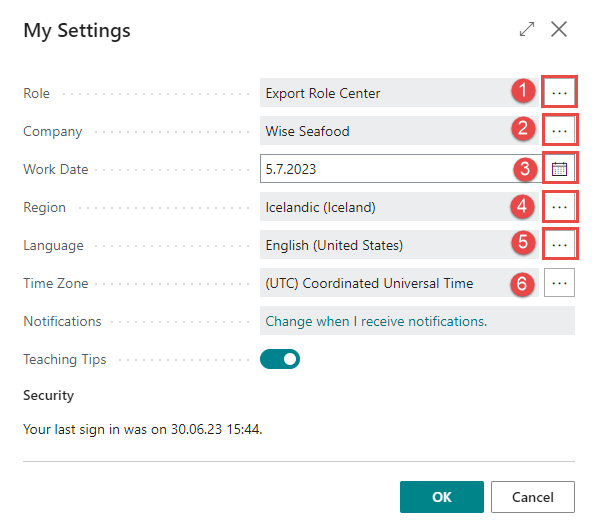Confirm settings with the OK button
Viewport: 594px width, 532px height.
coord(442,497)
